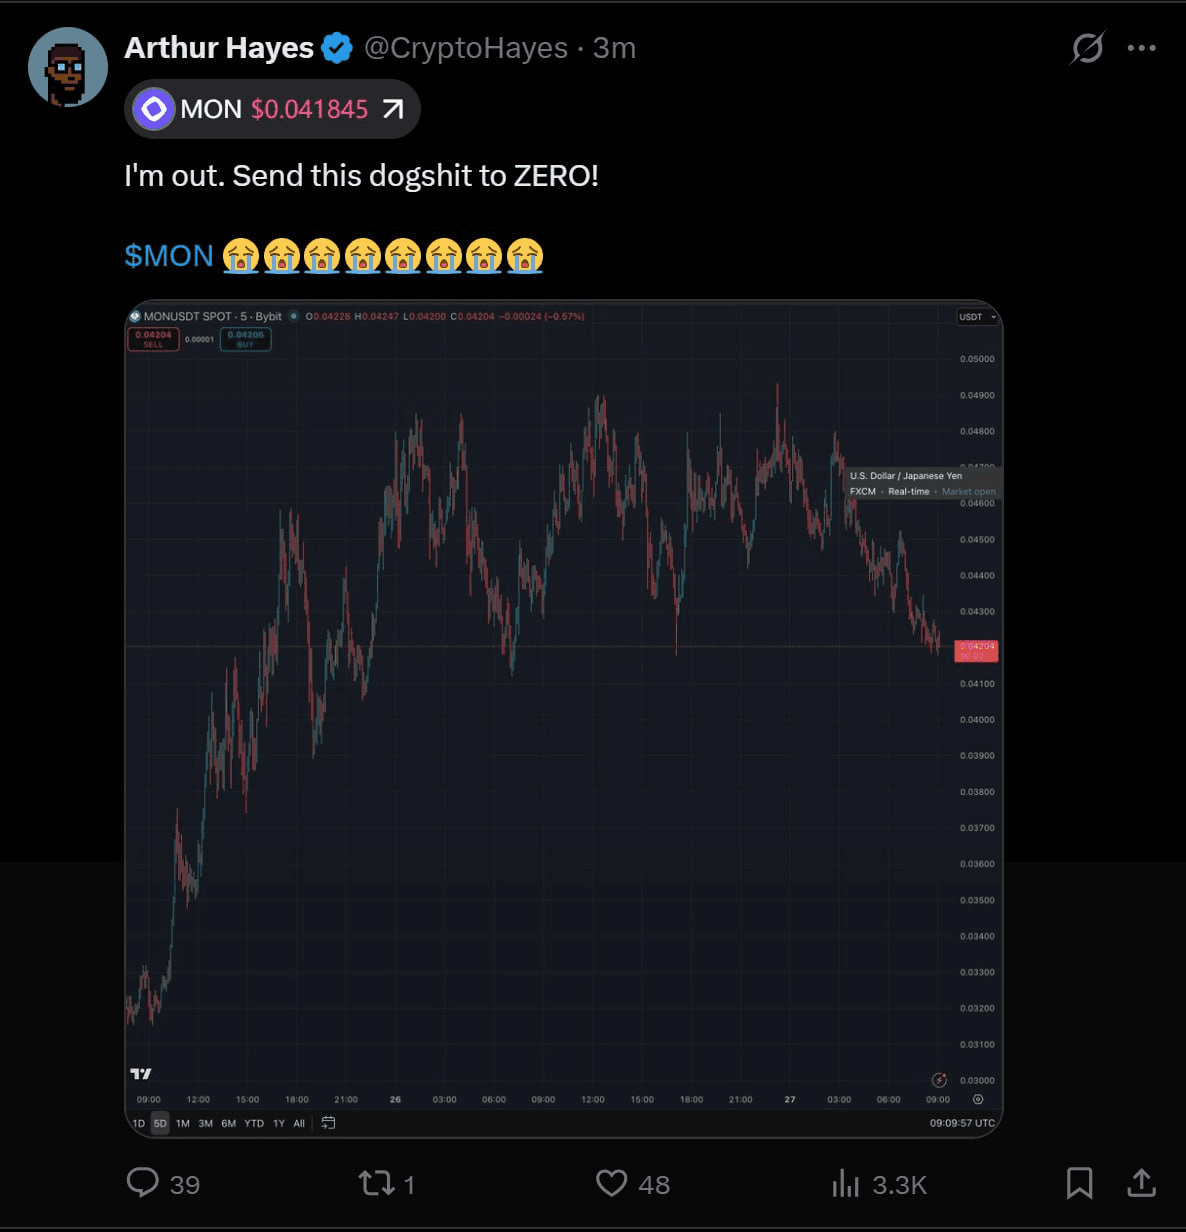Open the chart's go-to-date calendar icon
Viewport: 1186px width, 1232px height.
pos(328,1123)
